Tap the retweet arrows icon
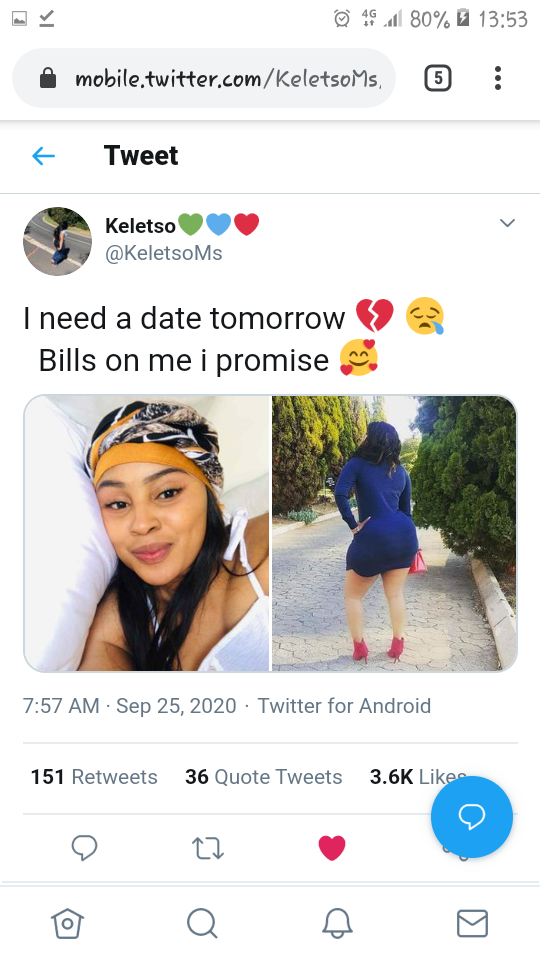The height and width of the screenshot is (960, 540). point(208,848)
